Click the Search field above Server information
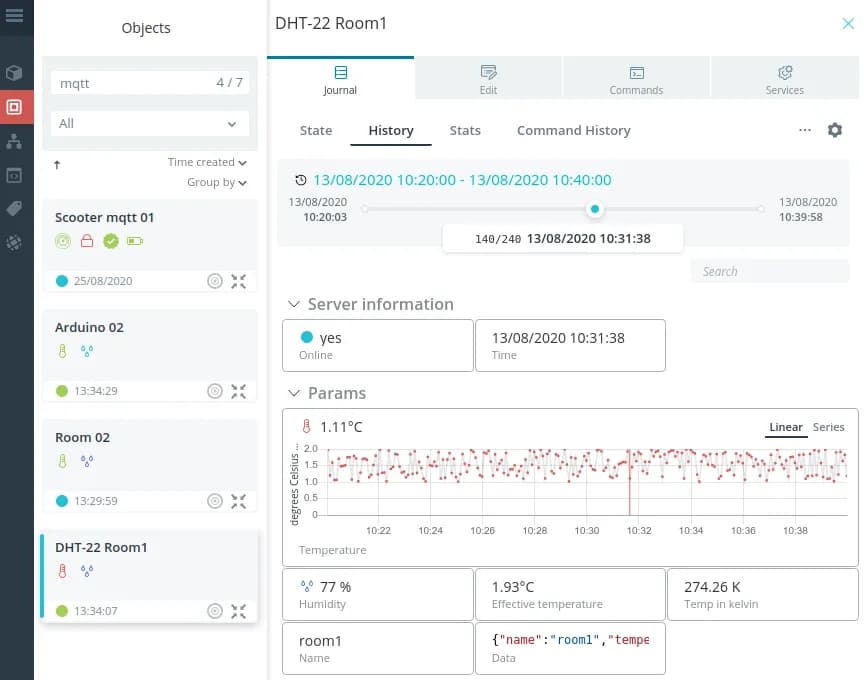Image resolution: width=864 pixels, height=680 pixels. point(768,271)
